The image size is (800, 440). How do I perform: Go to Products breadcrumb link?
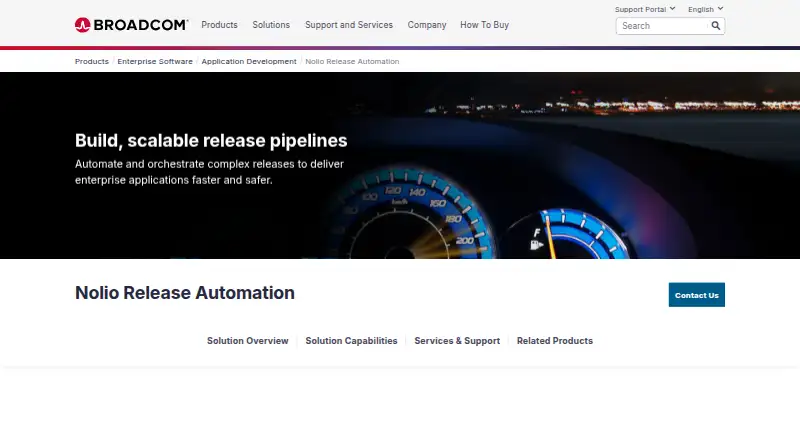tap(92, 61)
